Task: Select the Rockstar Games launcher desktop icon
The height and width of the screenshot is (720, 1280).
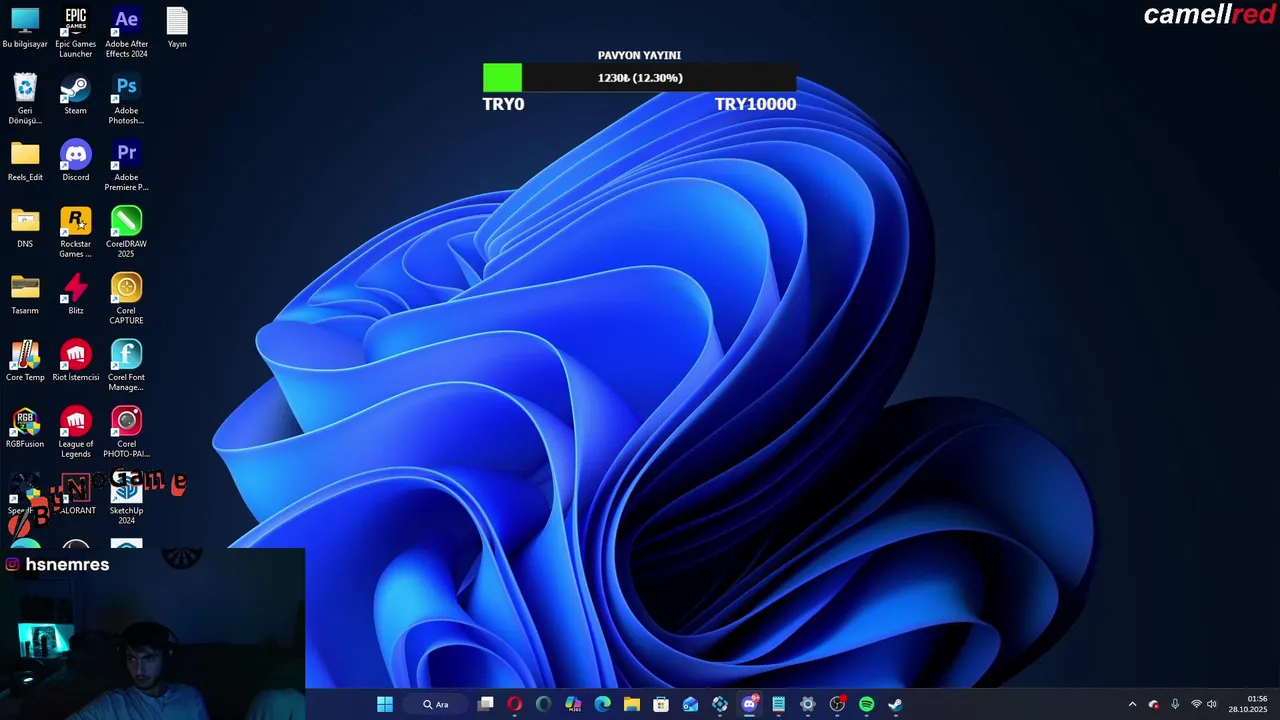Action: coord(76,233)
